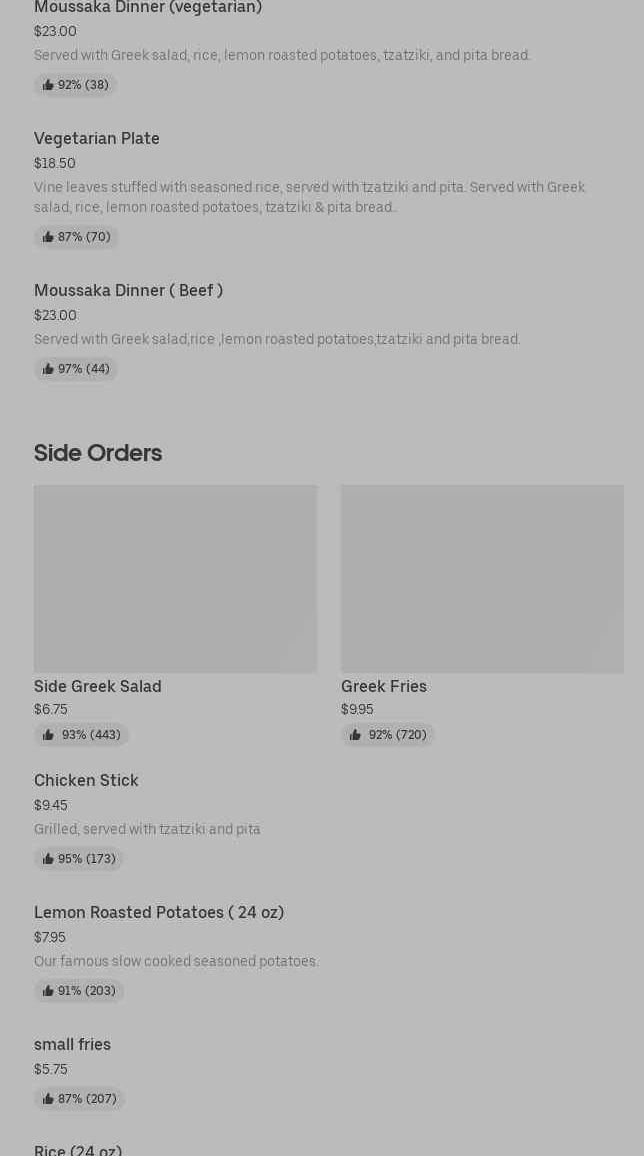Click thumbs-up icon on Vegetarian Plate rating
Viewport: 644px width, 1156px height.
point(48,237)
